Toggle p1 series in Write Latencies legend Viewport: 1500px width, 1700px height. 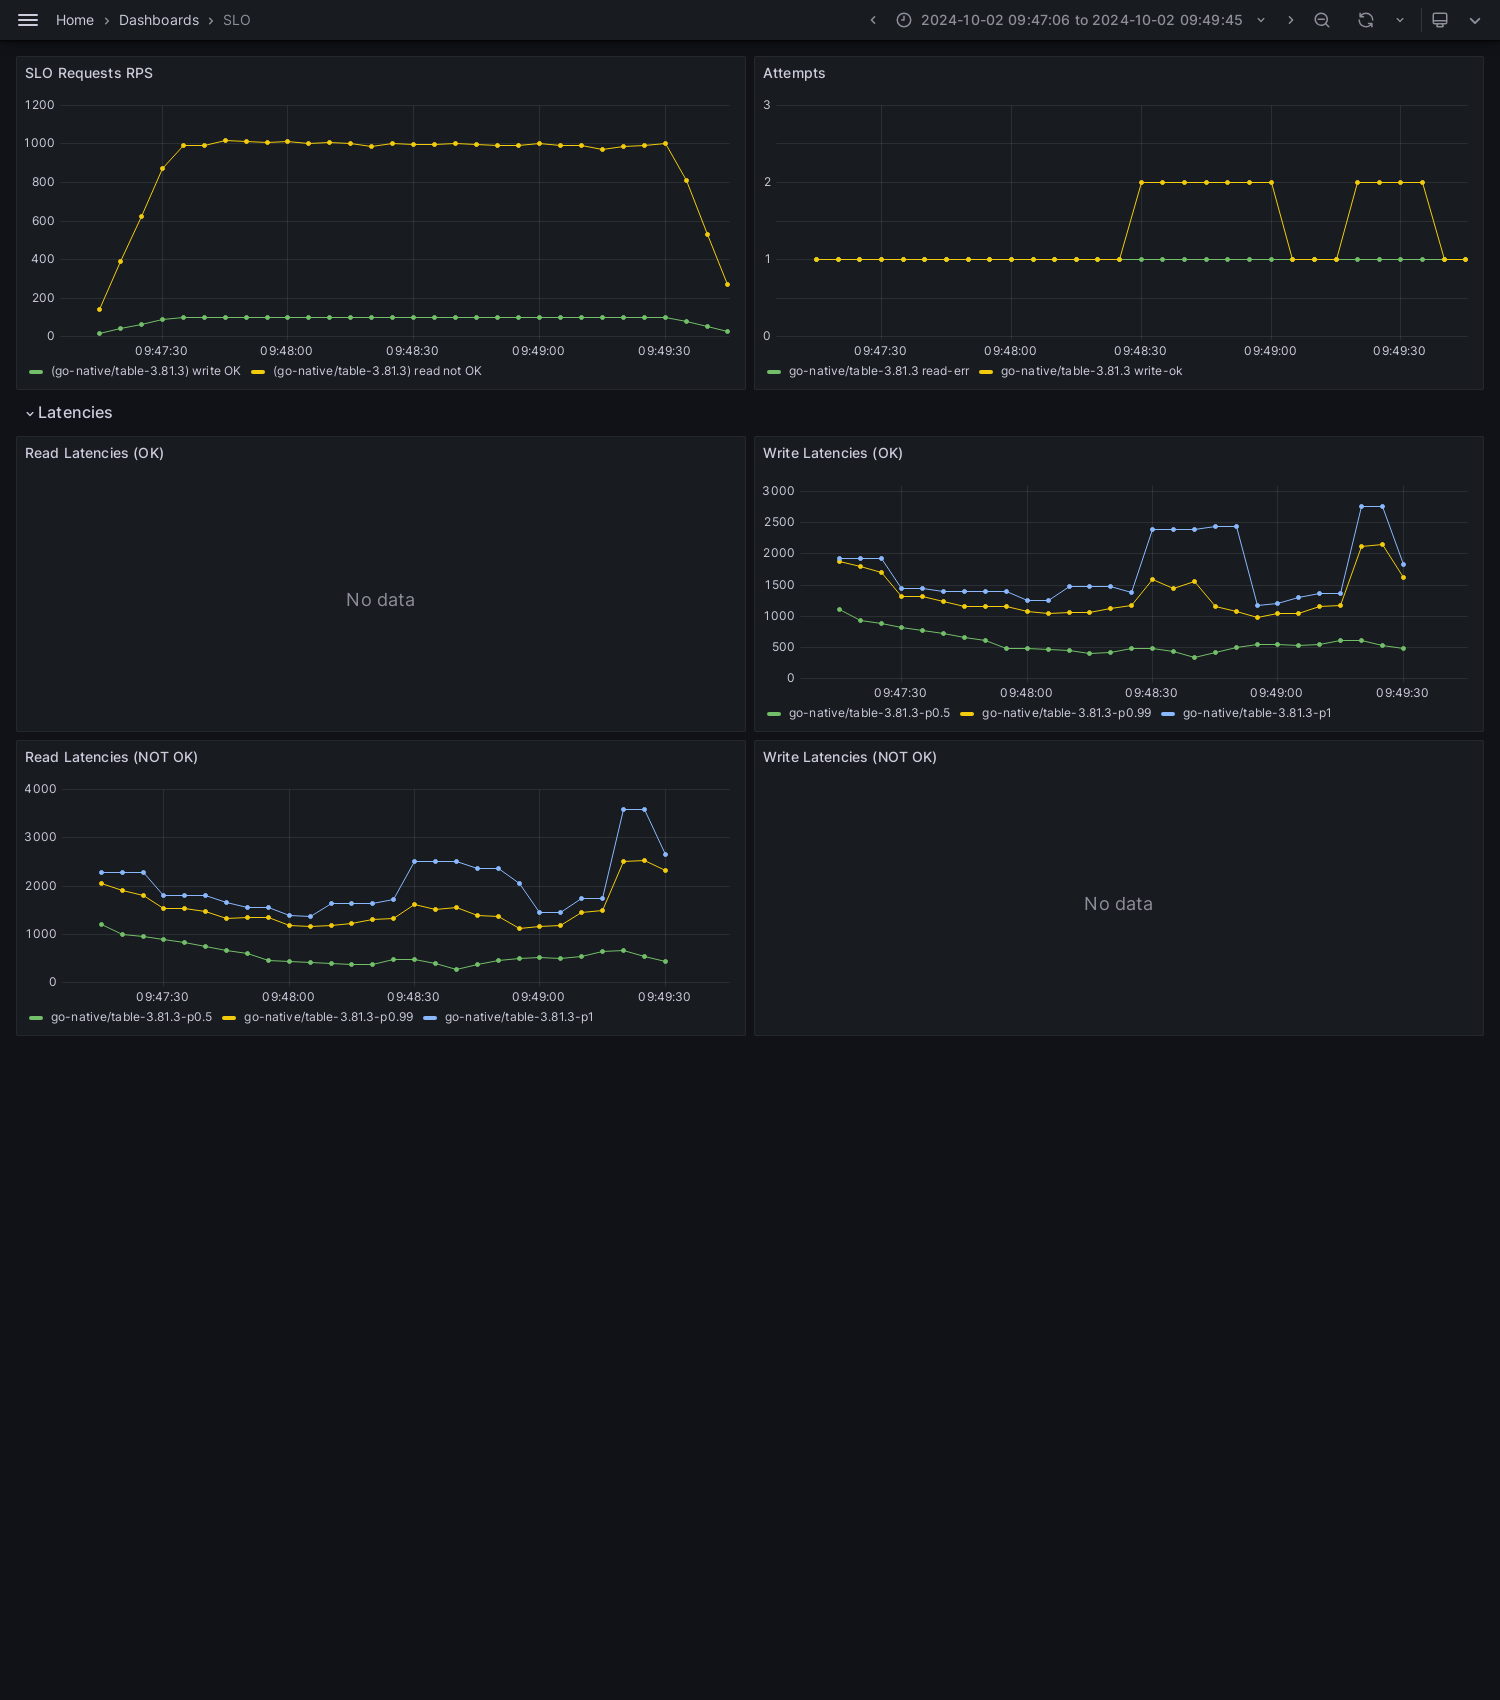tap(1257, 713)
